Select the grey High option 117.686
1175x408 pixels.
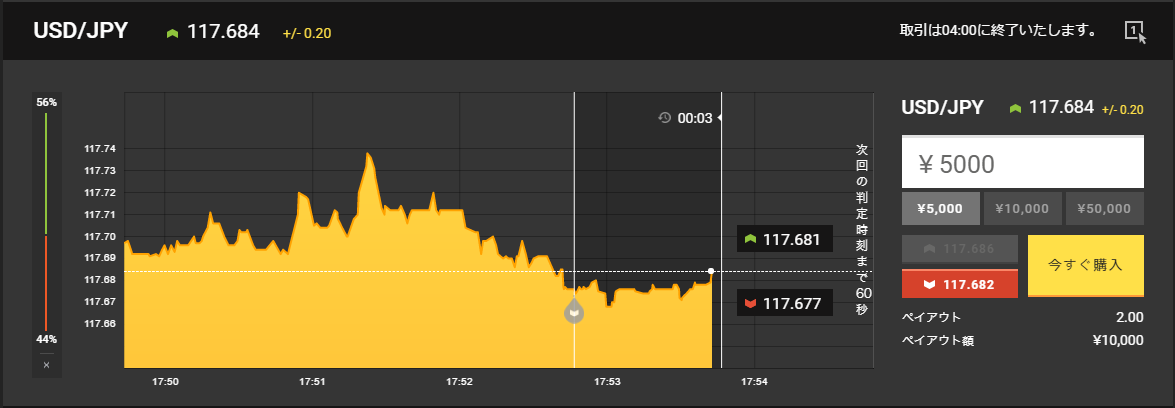click(x=960, y=248)
